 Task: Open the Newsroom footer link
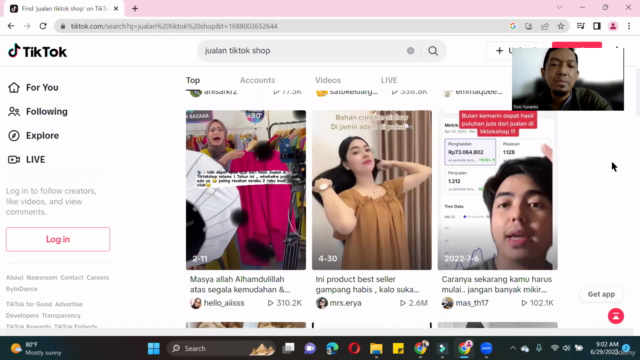[42, 278]
